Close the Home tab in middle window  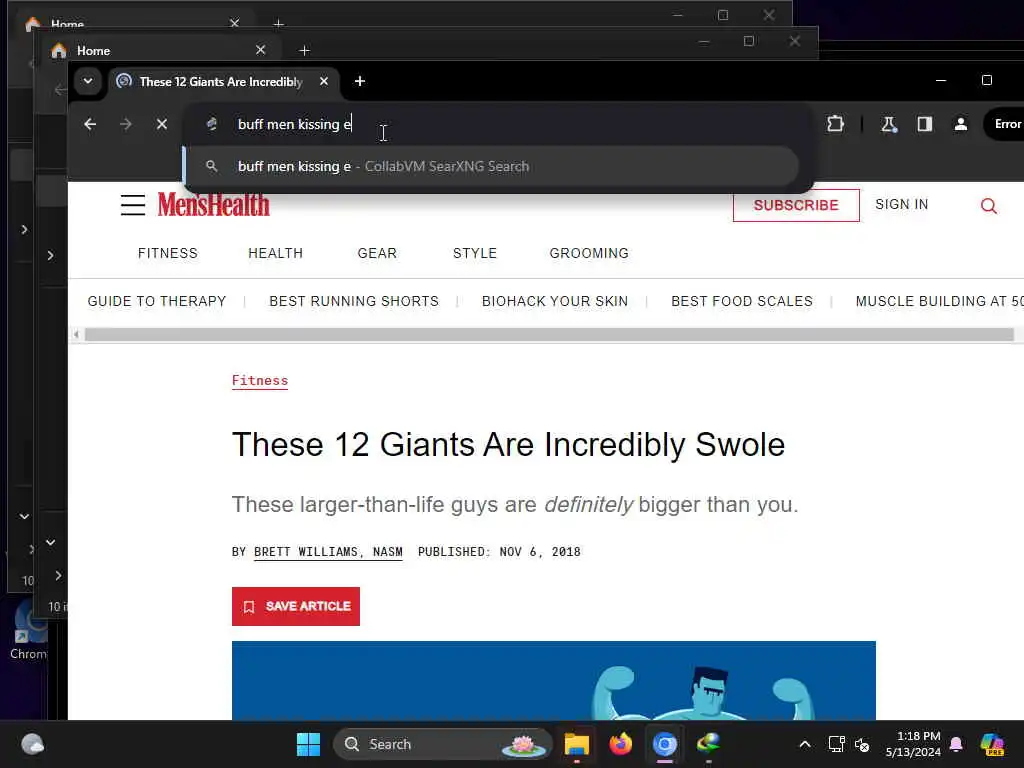click(261, 50)
